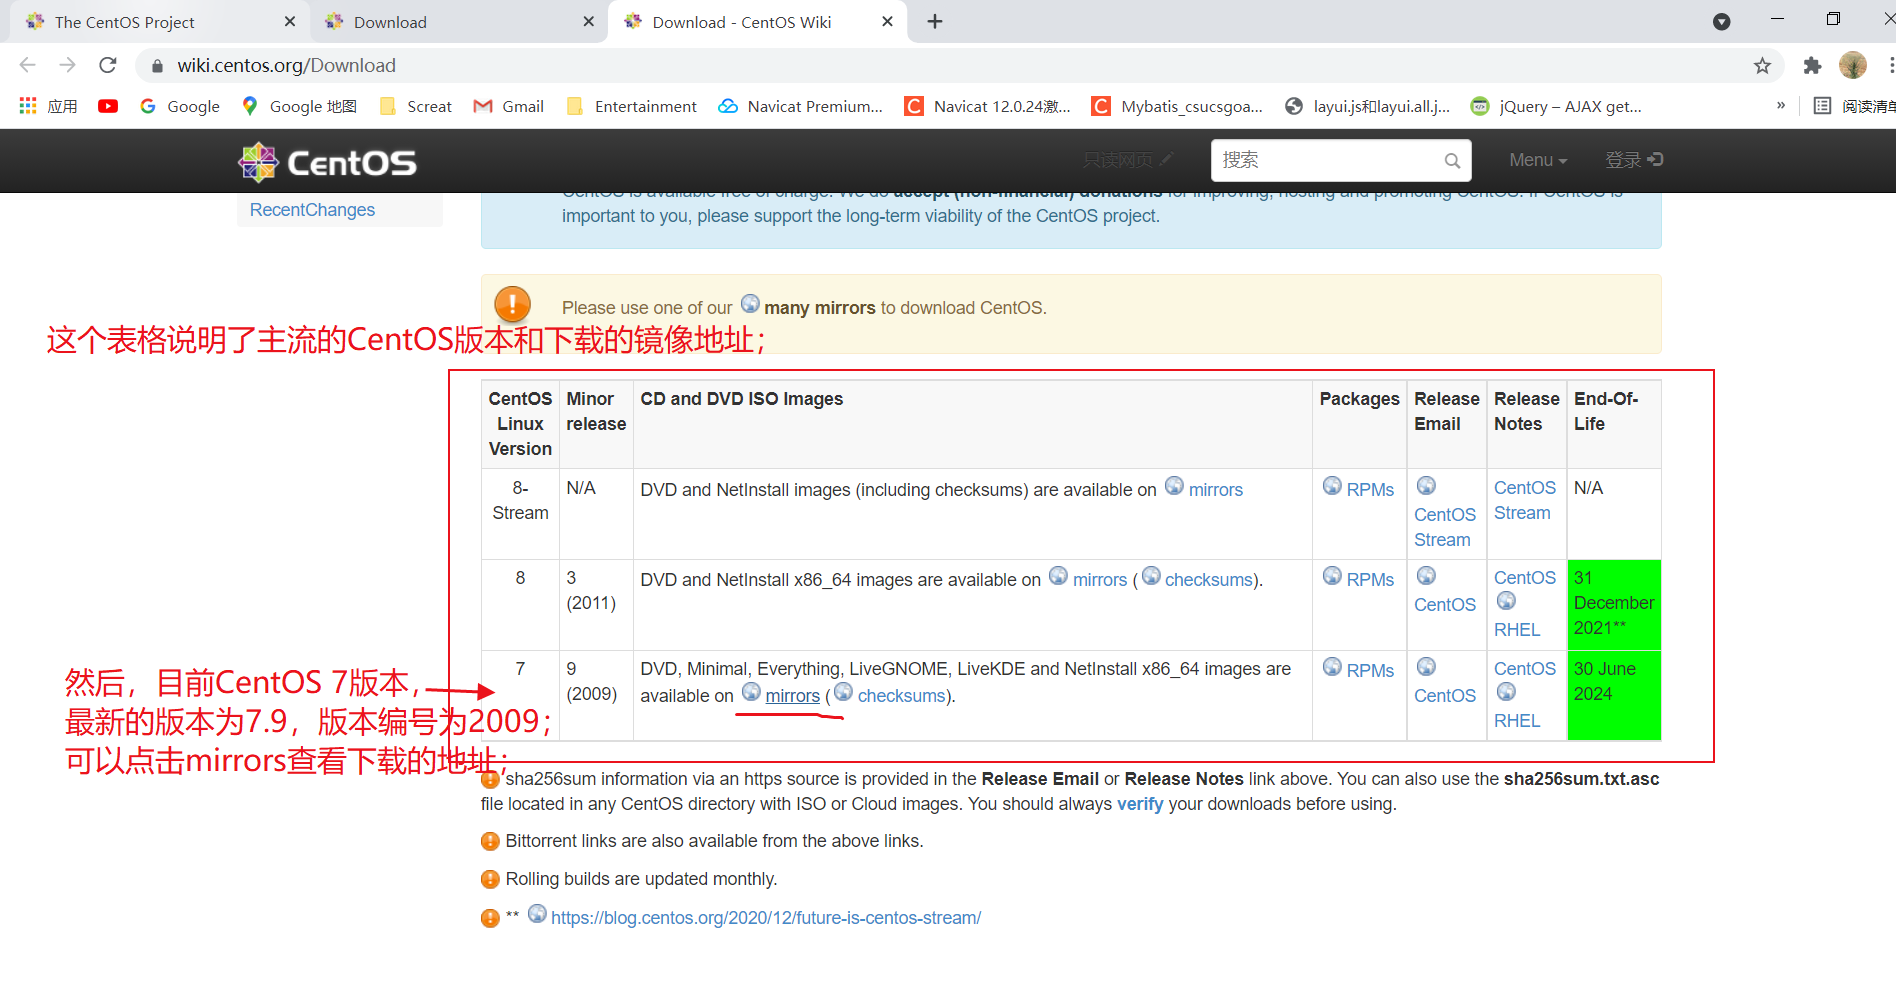The image size is (1896, 985).
Task: Go forward with the browser arrow
Action: (x=67, y=65)
